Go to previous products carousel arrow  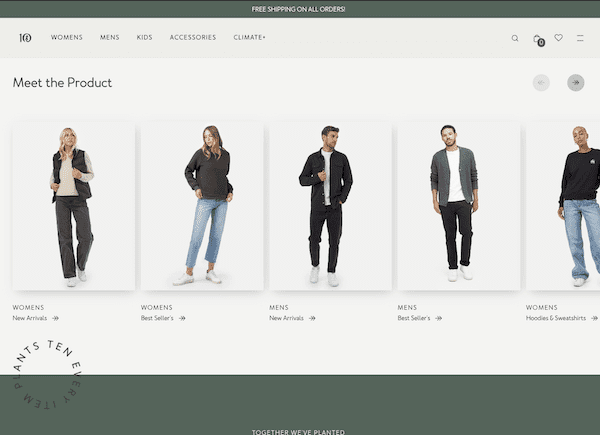541,83
